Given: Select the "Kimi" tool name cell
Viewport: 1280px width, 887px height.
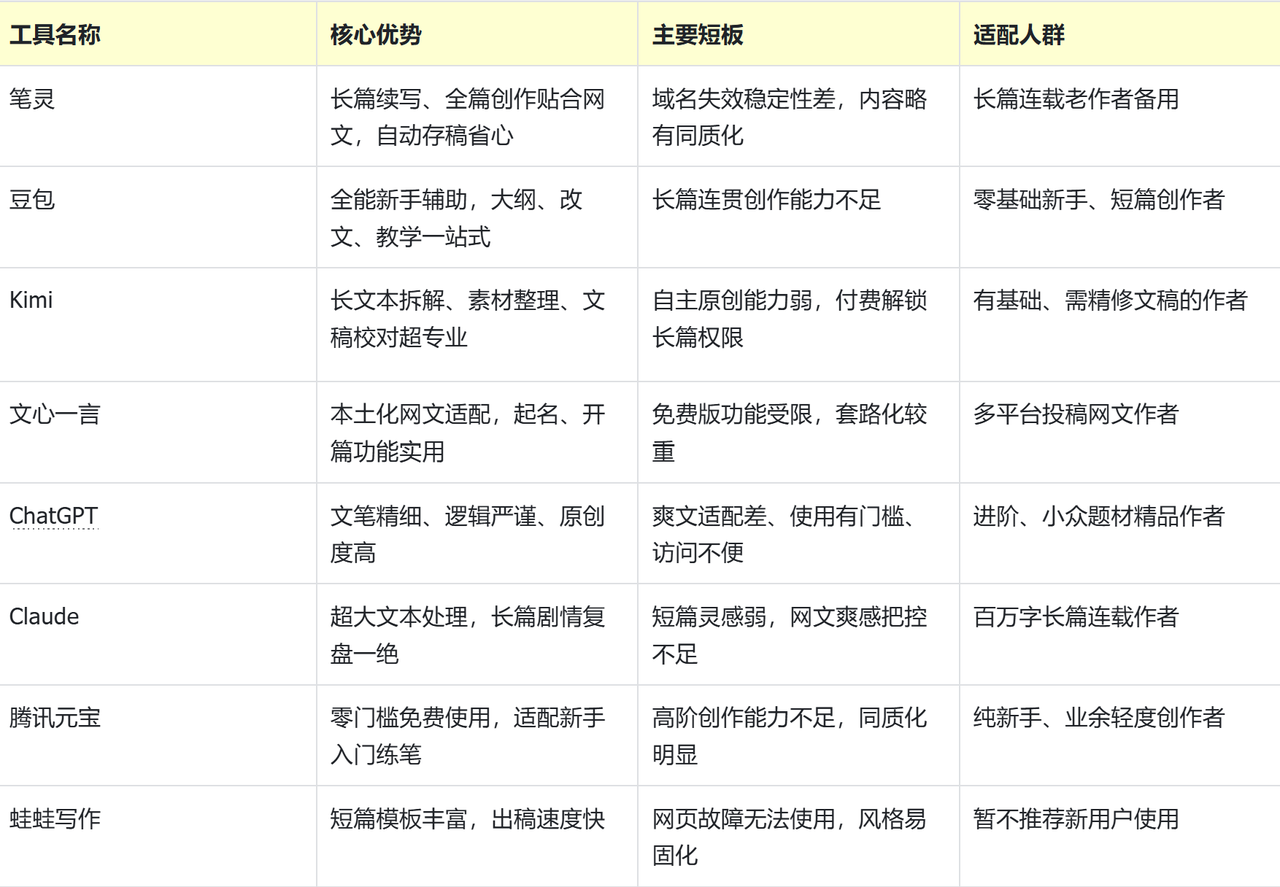Looking at the screenshot, I should pos(158,324).
